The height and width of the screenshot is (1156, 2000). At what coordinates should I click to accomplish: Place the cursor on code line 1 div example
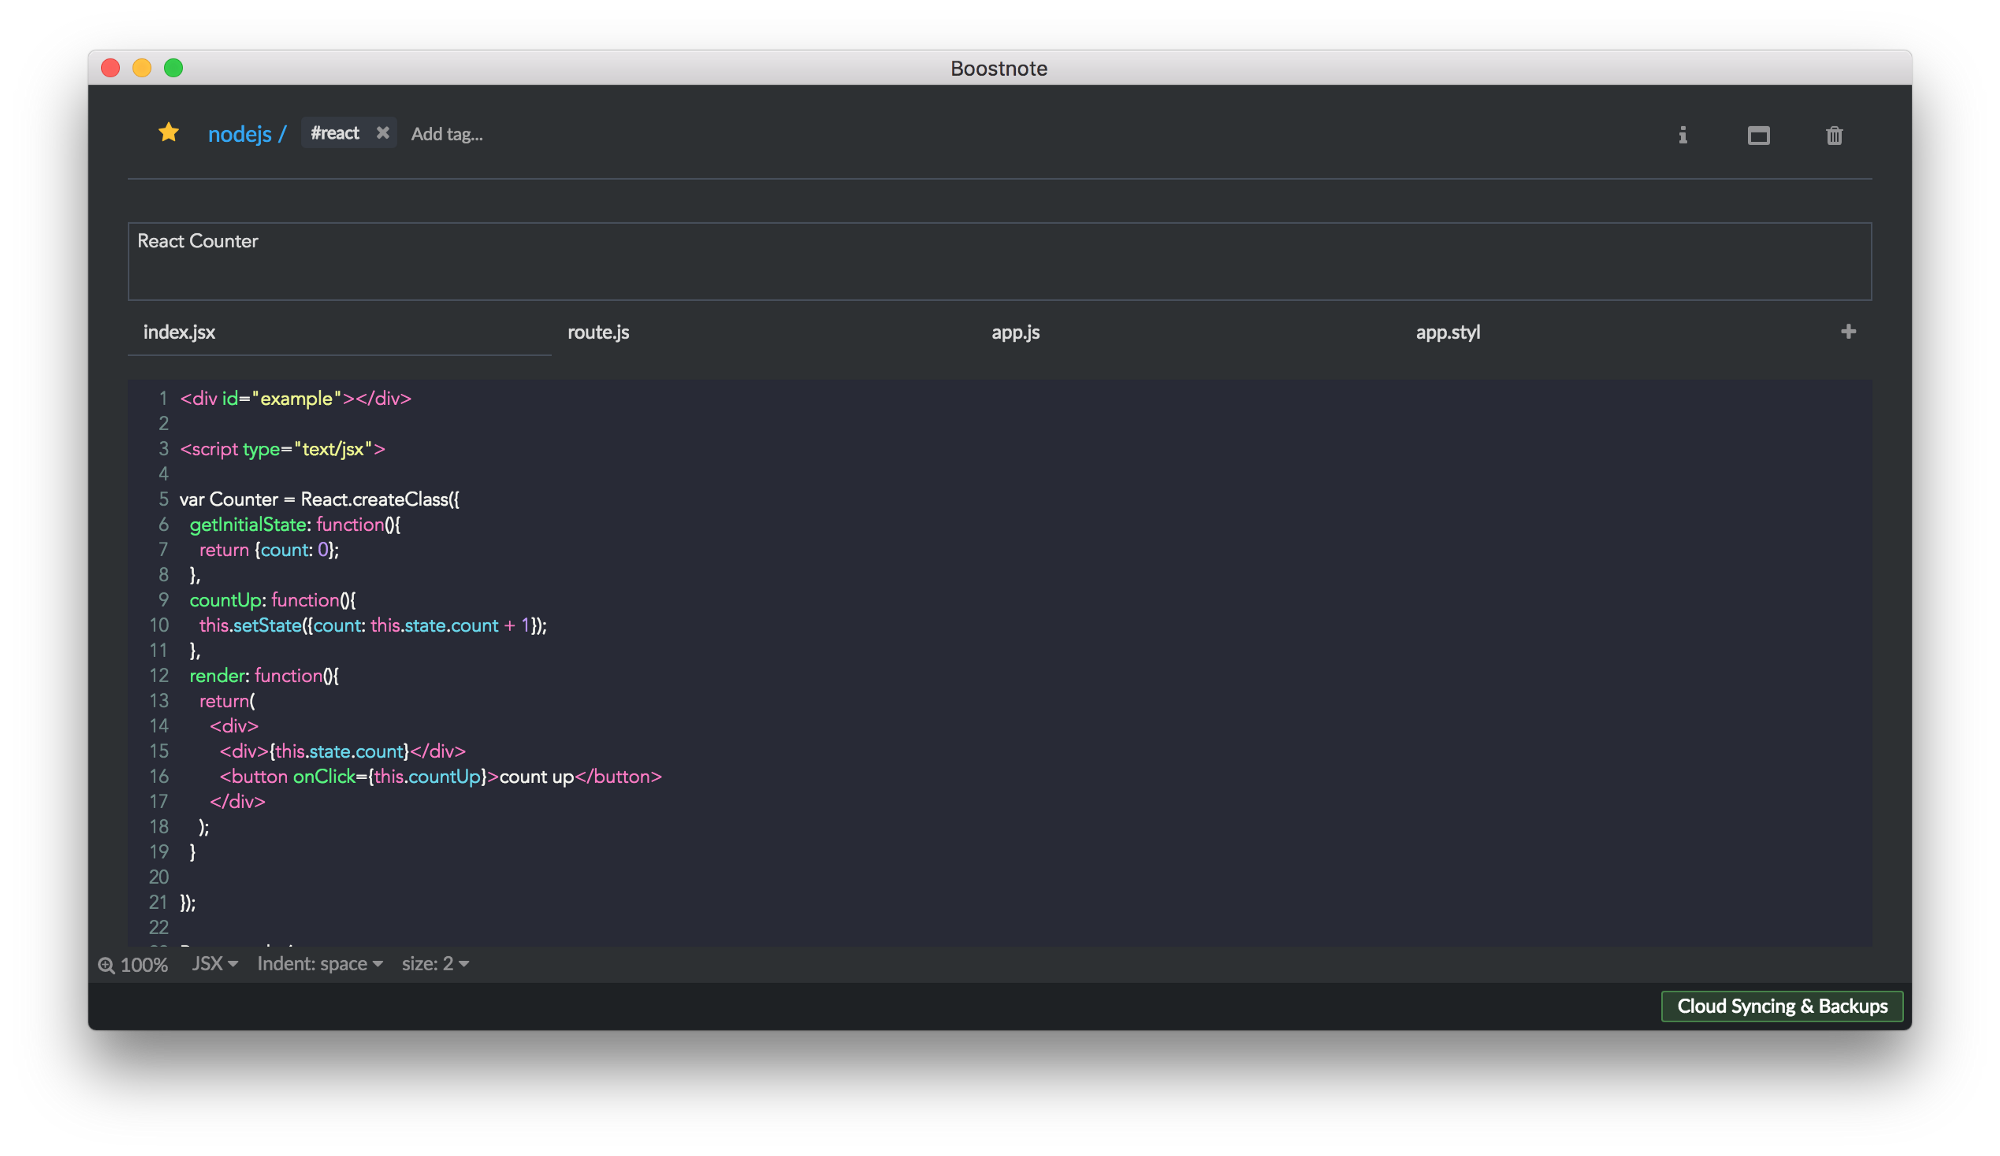coord(295,398)
